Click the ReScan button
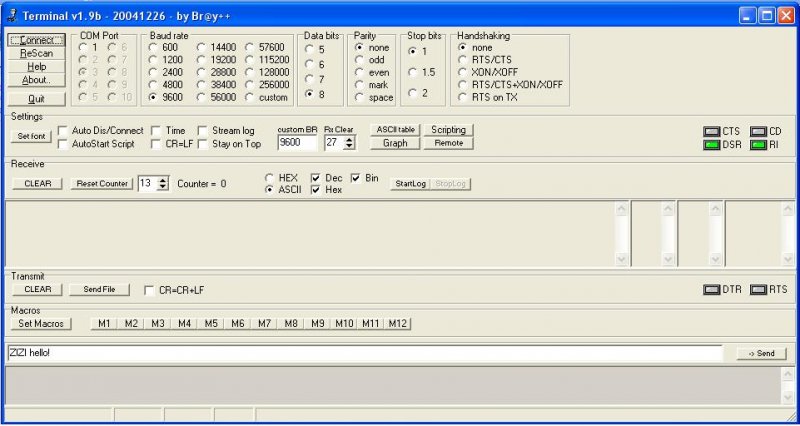Image resolution: width=800 pixels, height=426 pixels. click(36, 53)
